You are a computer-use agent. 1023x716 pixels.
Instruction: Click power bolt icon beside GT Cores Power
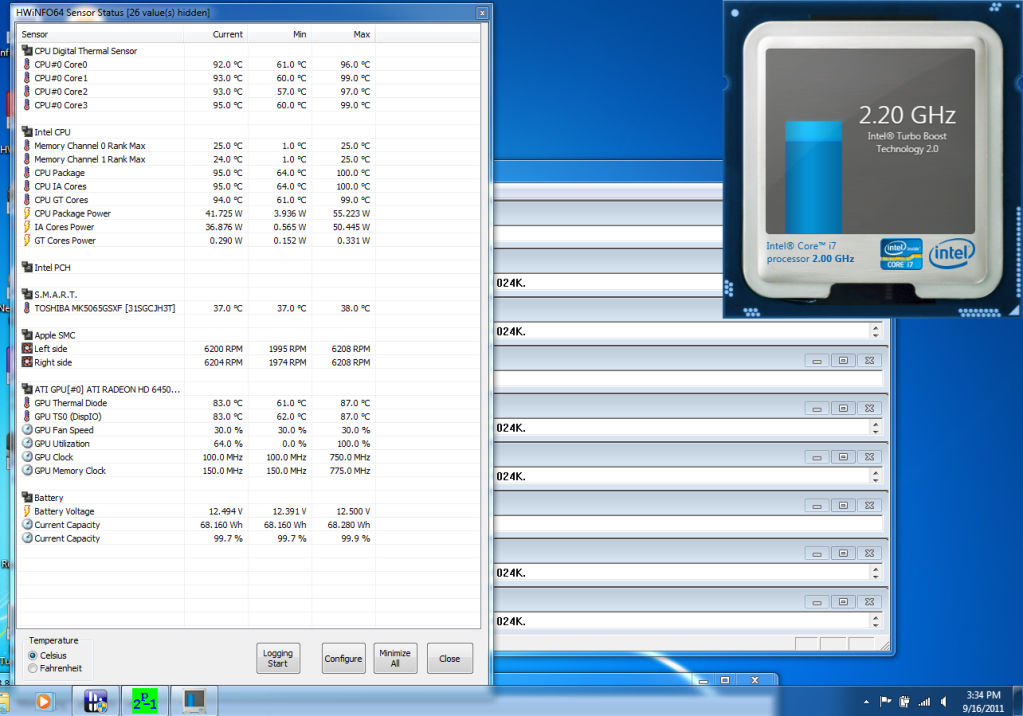[x=27, y=240]
